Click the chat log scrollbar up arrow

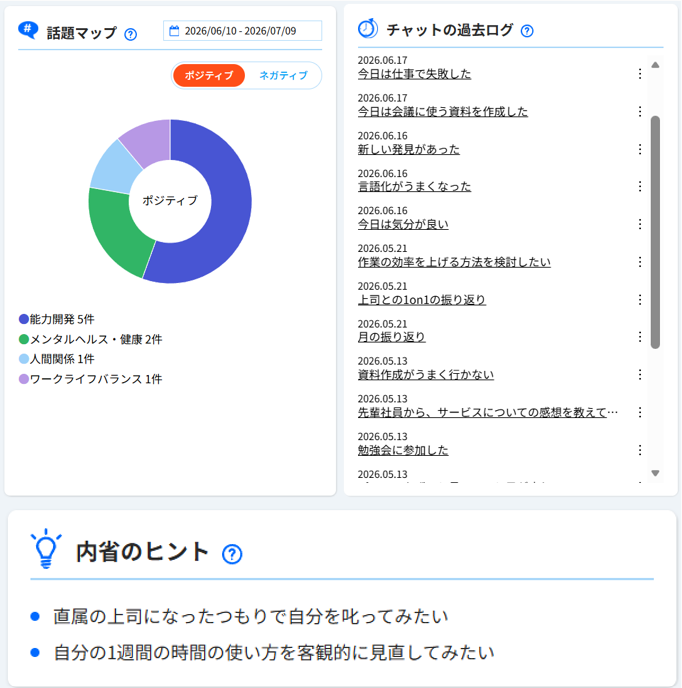tap(655, 65)
